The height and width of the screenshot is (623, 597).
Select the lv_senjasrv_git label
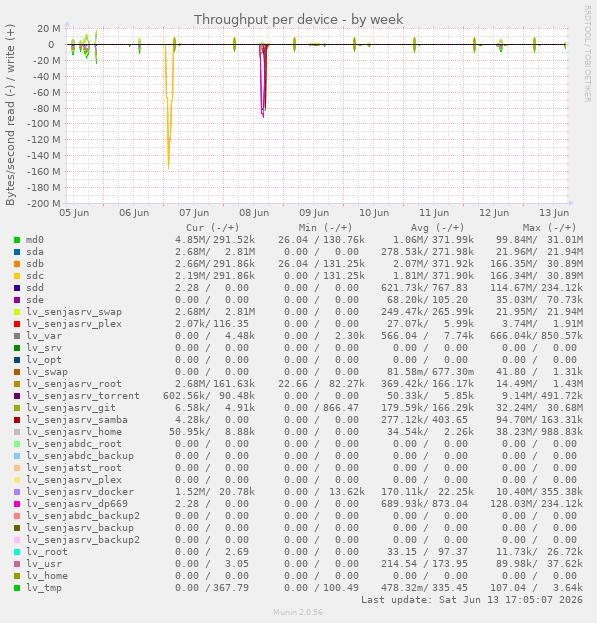click(x=71, y=408)
